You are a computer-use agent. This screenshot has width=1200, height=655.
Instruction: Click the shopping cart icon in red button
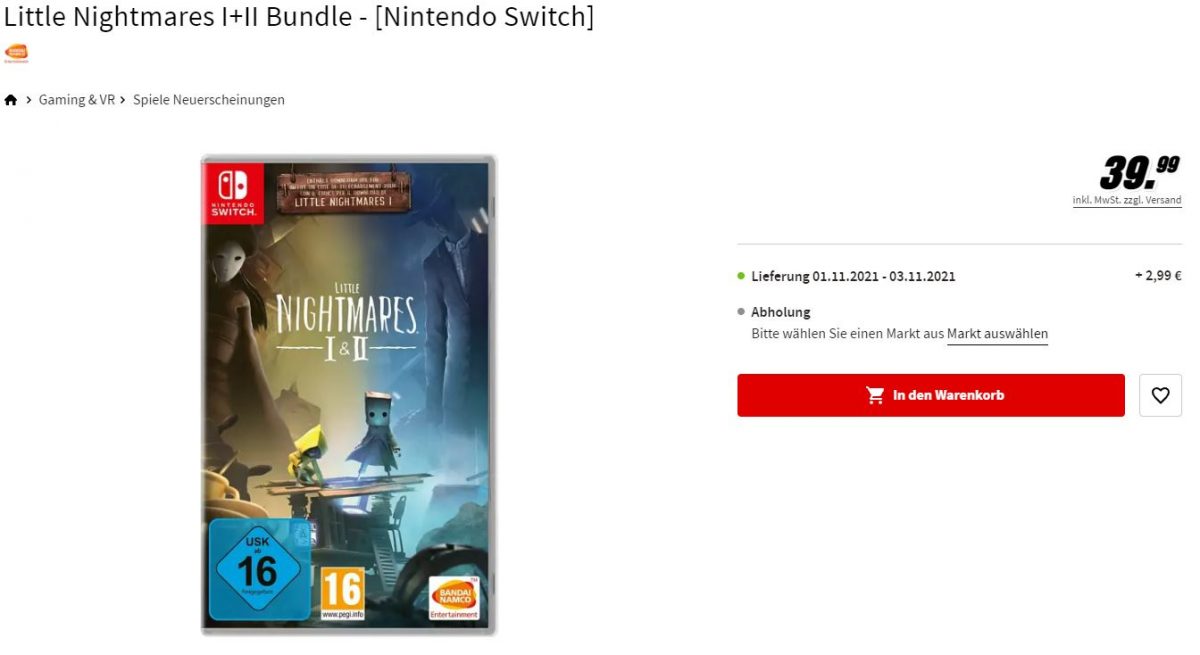875,395
